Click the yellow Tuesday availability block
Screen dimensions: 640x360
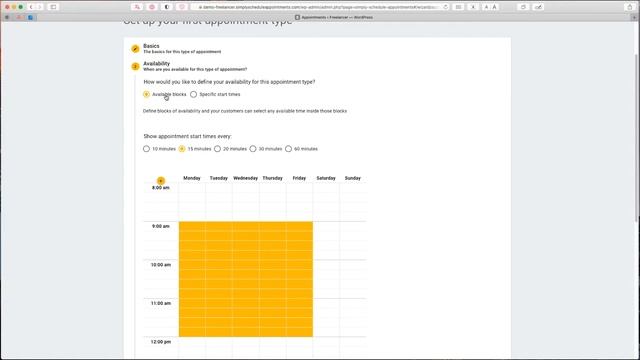[x=219, y=279]
